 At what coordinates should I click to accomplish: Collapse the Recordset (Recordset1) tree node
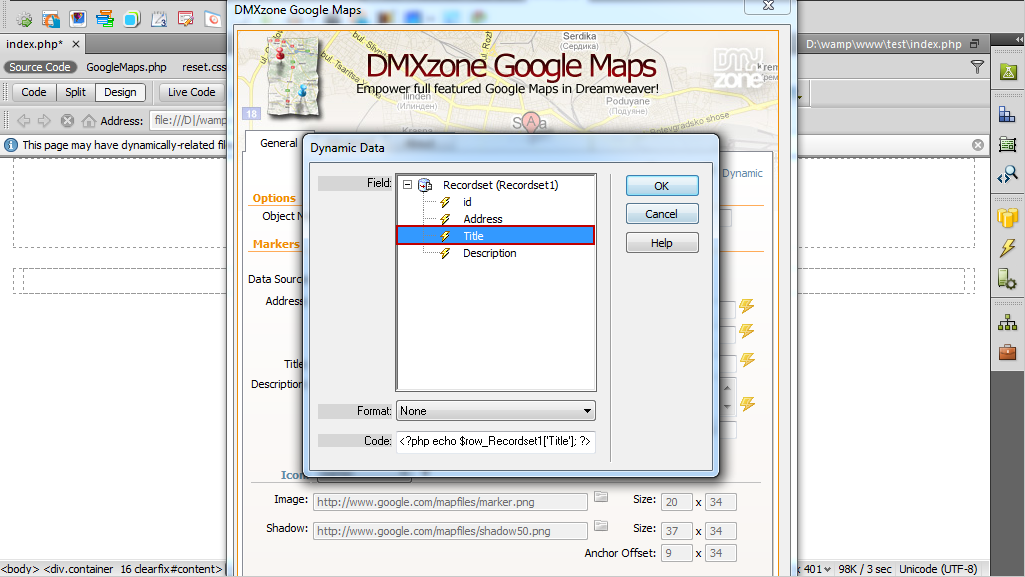407,185
